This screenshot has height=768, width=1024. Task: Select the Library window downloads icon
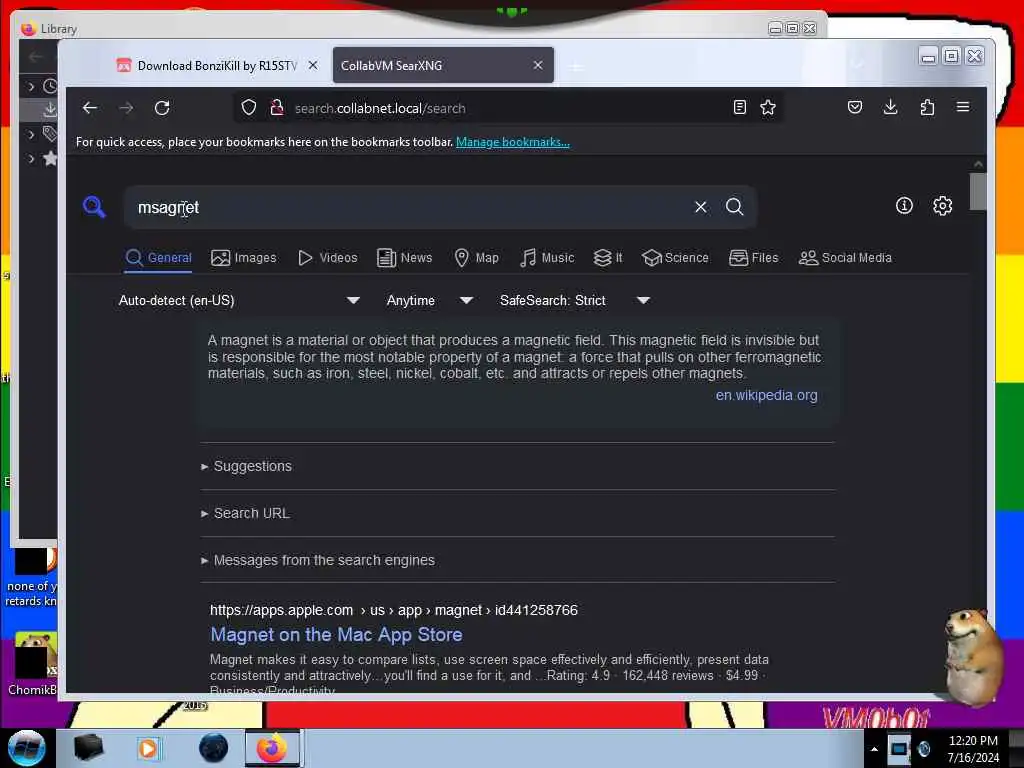pyautogui.click(x=50, y=109)
